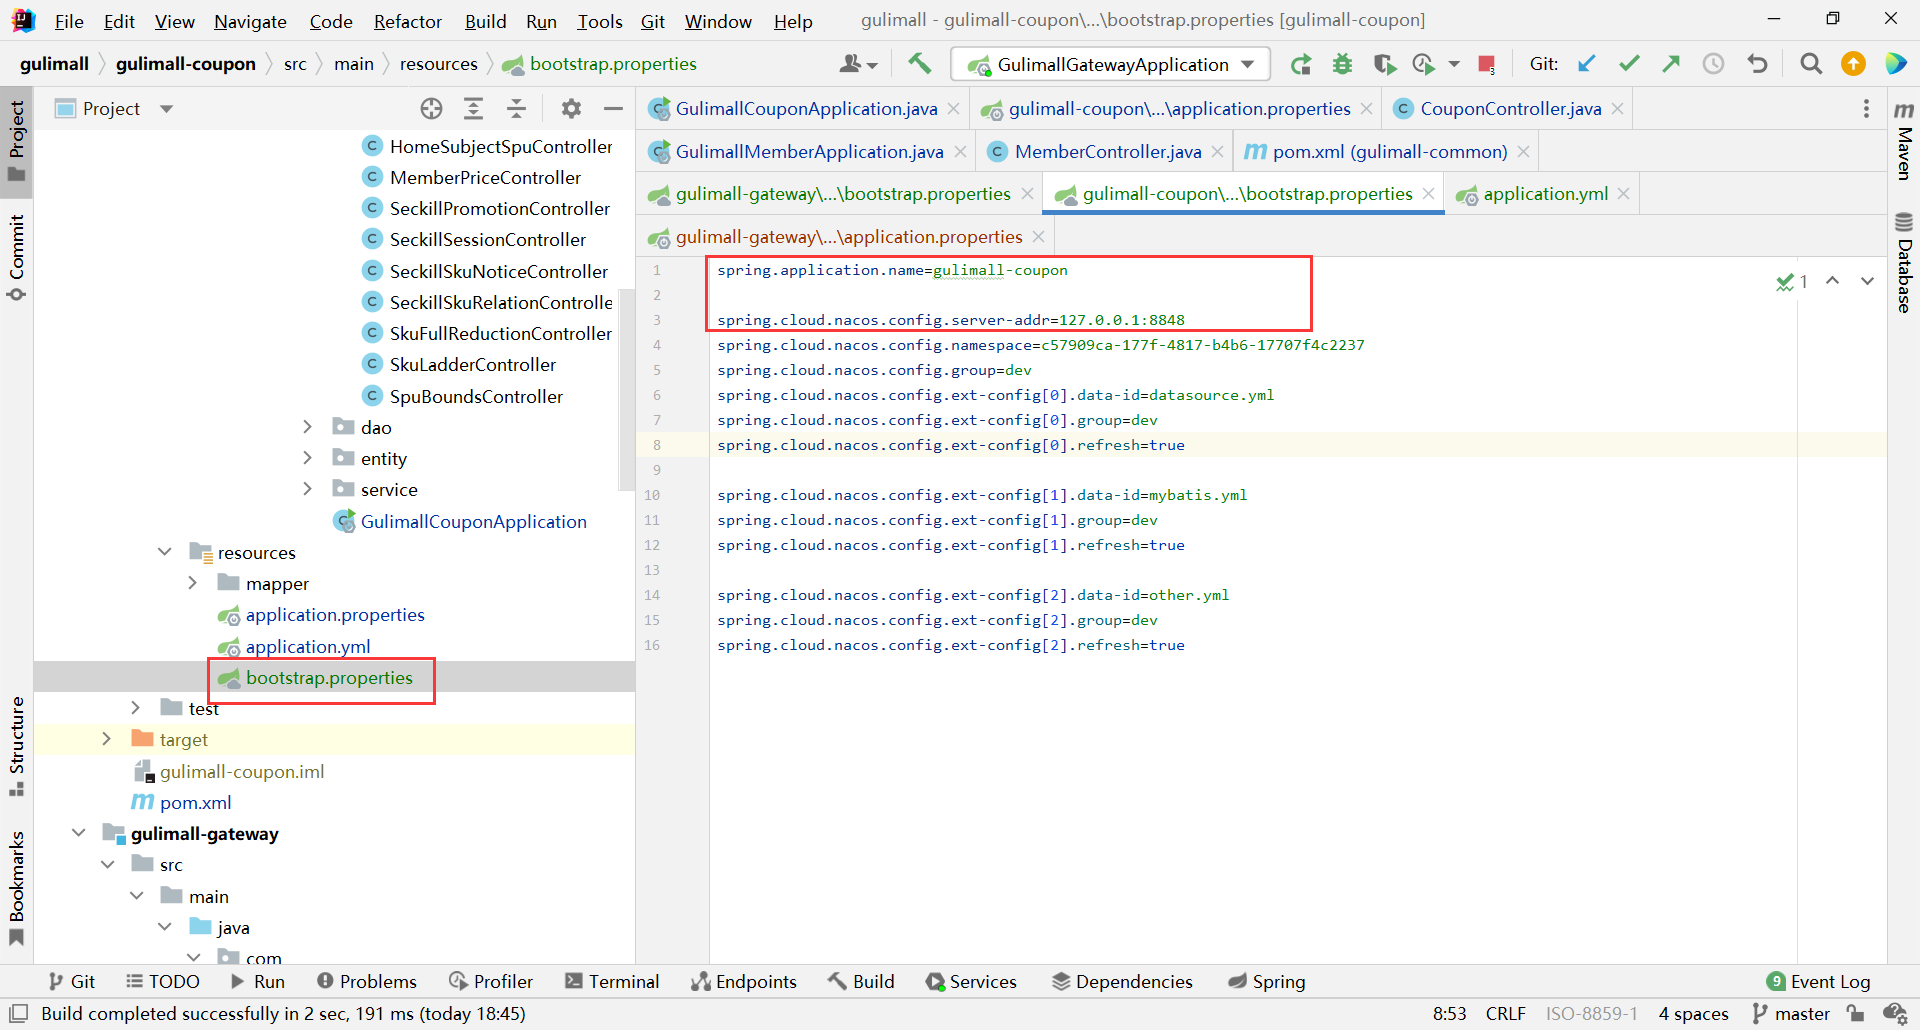Close the gulimall-gateway application.properties tab

coord(1039,237)
